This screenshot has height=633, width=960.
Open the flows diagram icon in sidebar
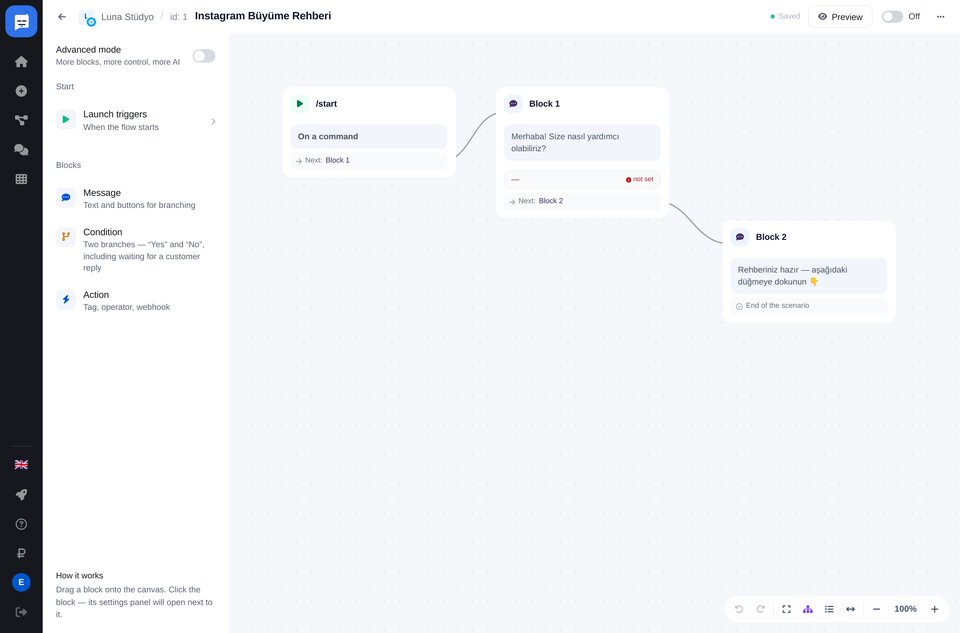pyautogui.click(x=21, y=121)
